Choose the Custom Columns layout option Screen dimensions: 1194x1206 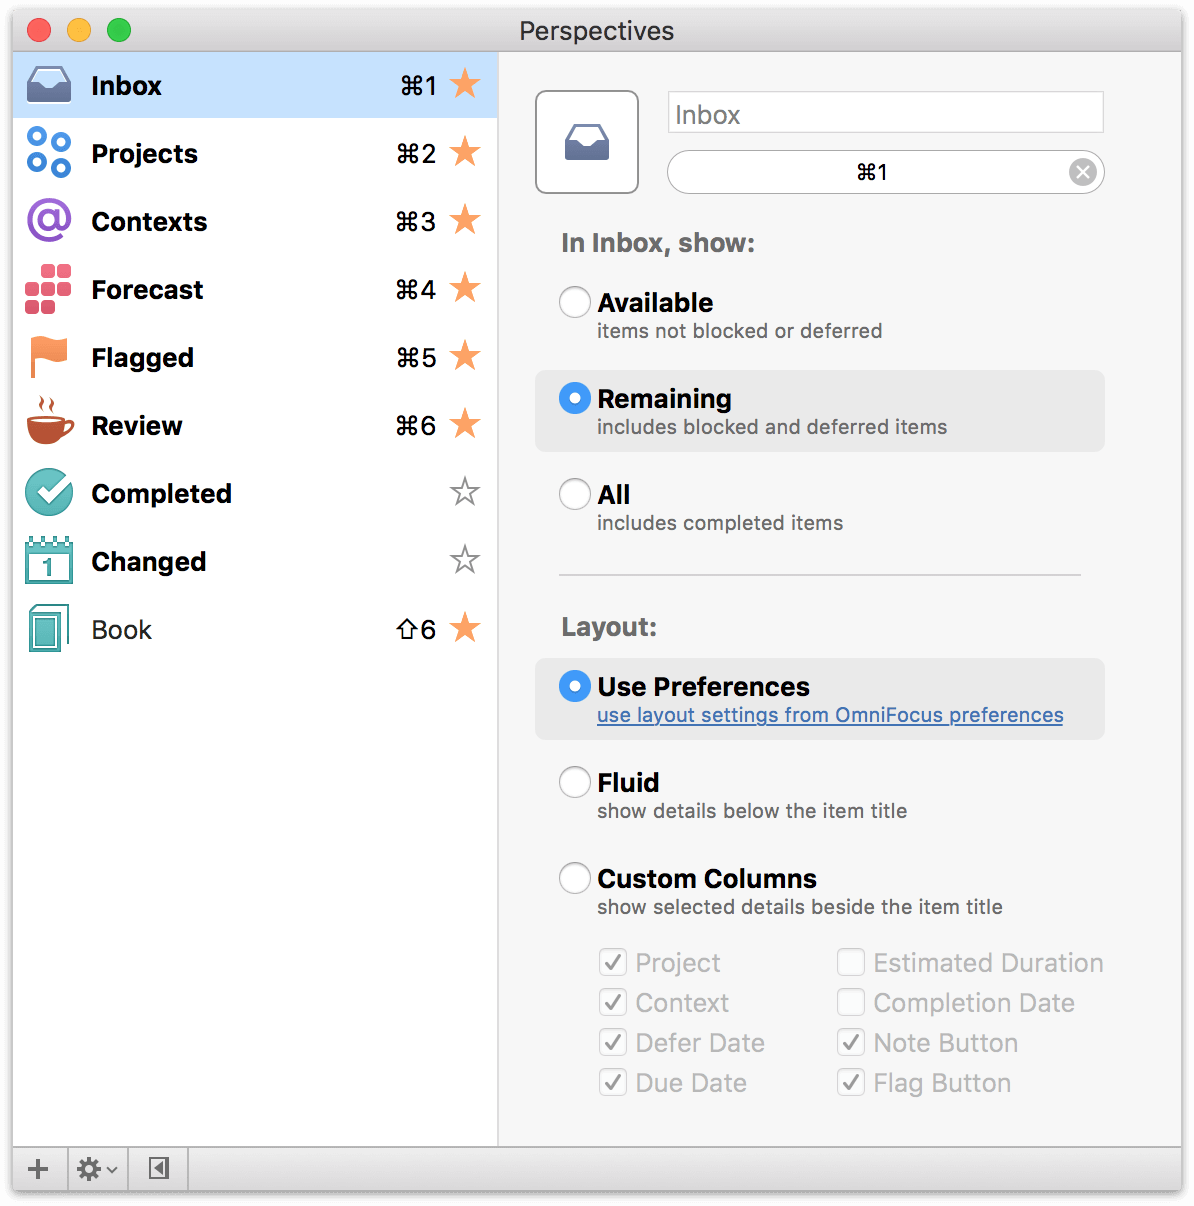[575, 878]
